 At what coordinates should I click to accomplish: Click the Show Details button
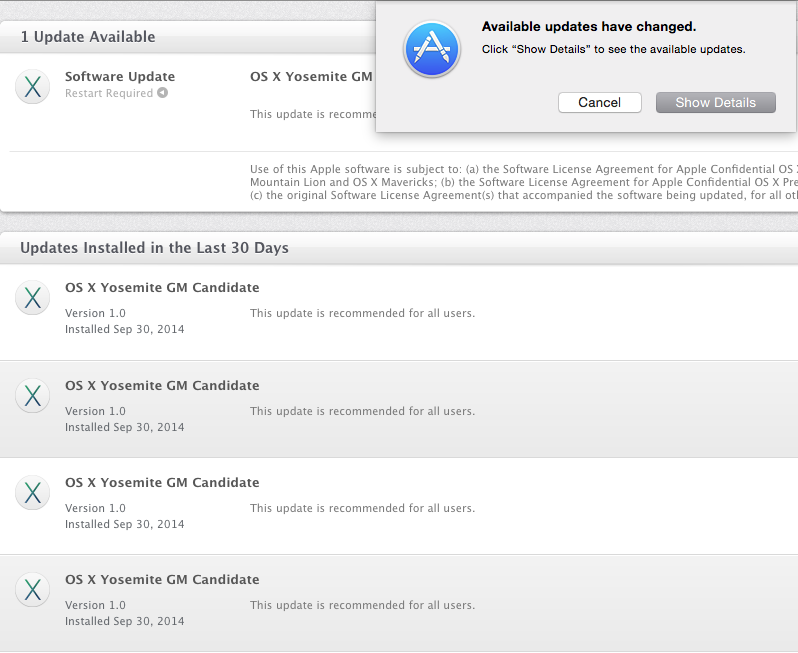[715, 102]
